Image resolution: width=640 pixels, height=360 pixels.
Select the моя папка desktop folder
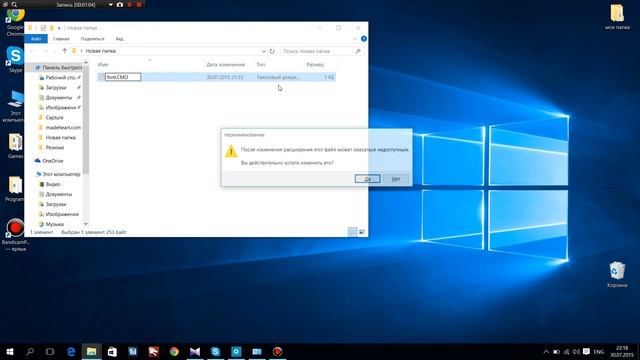[x=617, y=17]
